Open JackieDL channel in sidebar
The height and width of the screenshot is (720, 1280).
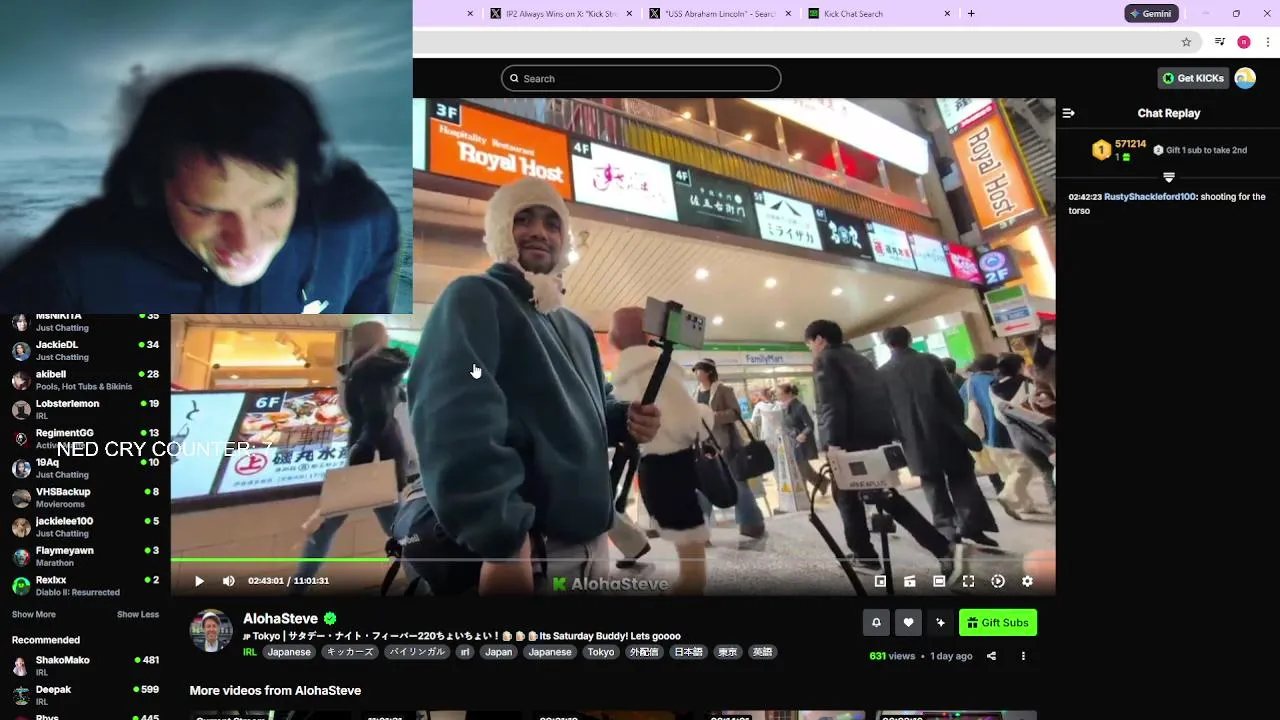click(85, 350)
